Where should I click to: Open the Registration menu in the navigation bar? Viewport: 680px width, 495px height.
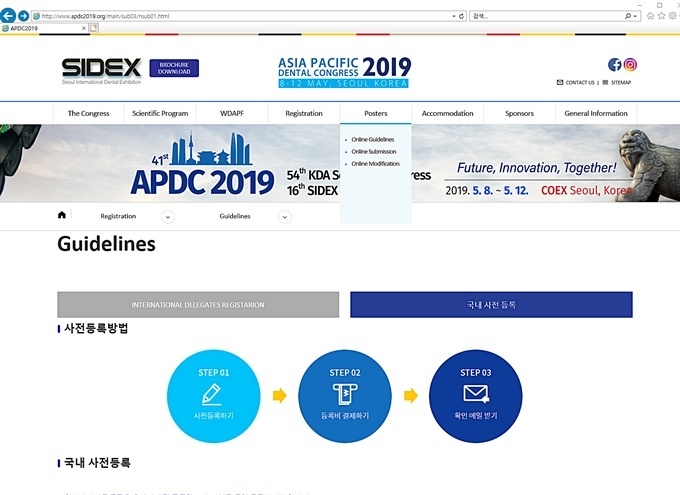(x=304, y=113)
